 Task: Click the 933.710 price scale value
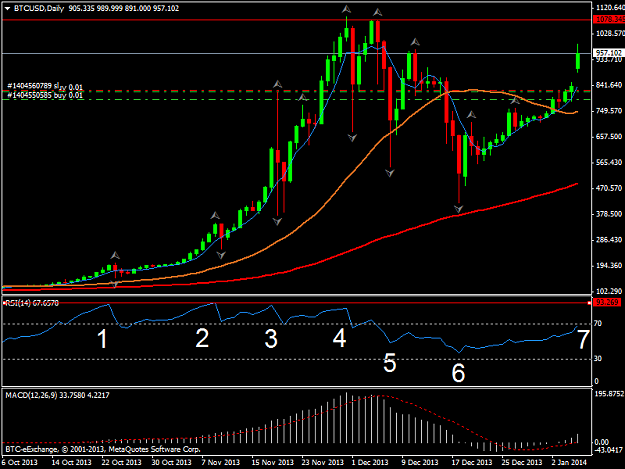coord(608,59)
